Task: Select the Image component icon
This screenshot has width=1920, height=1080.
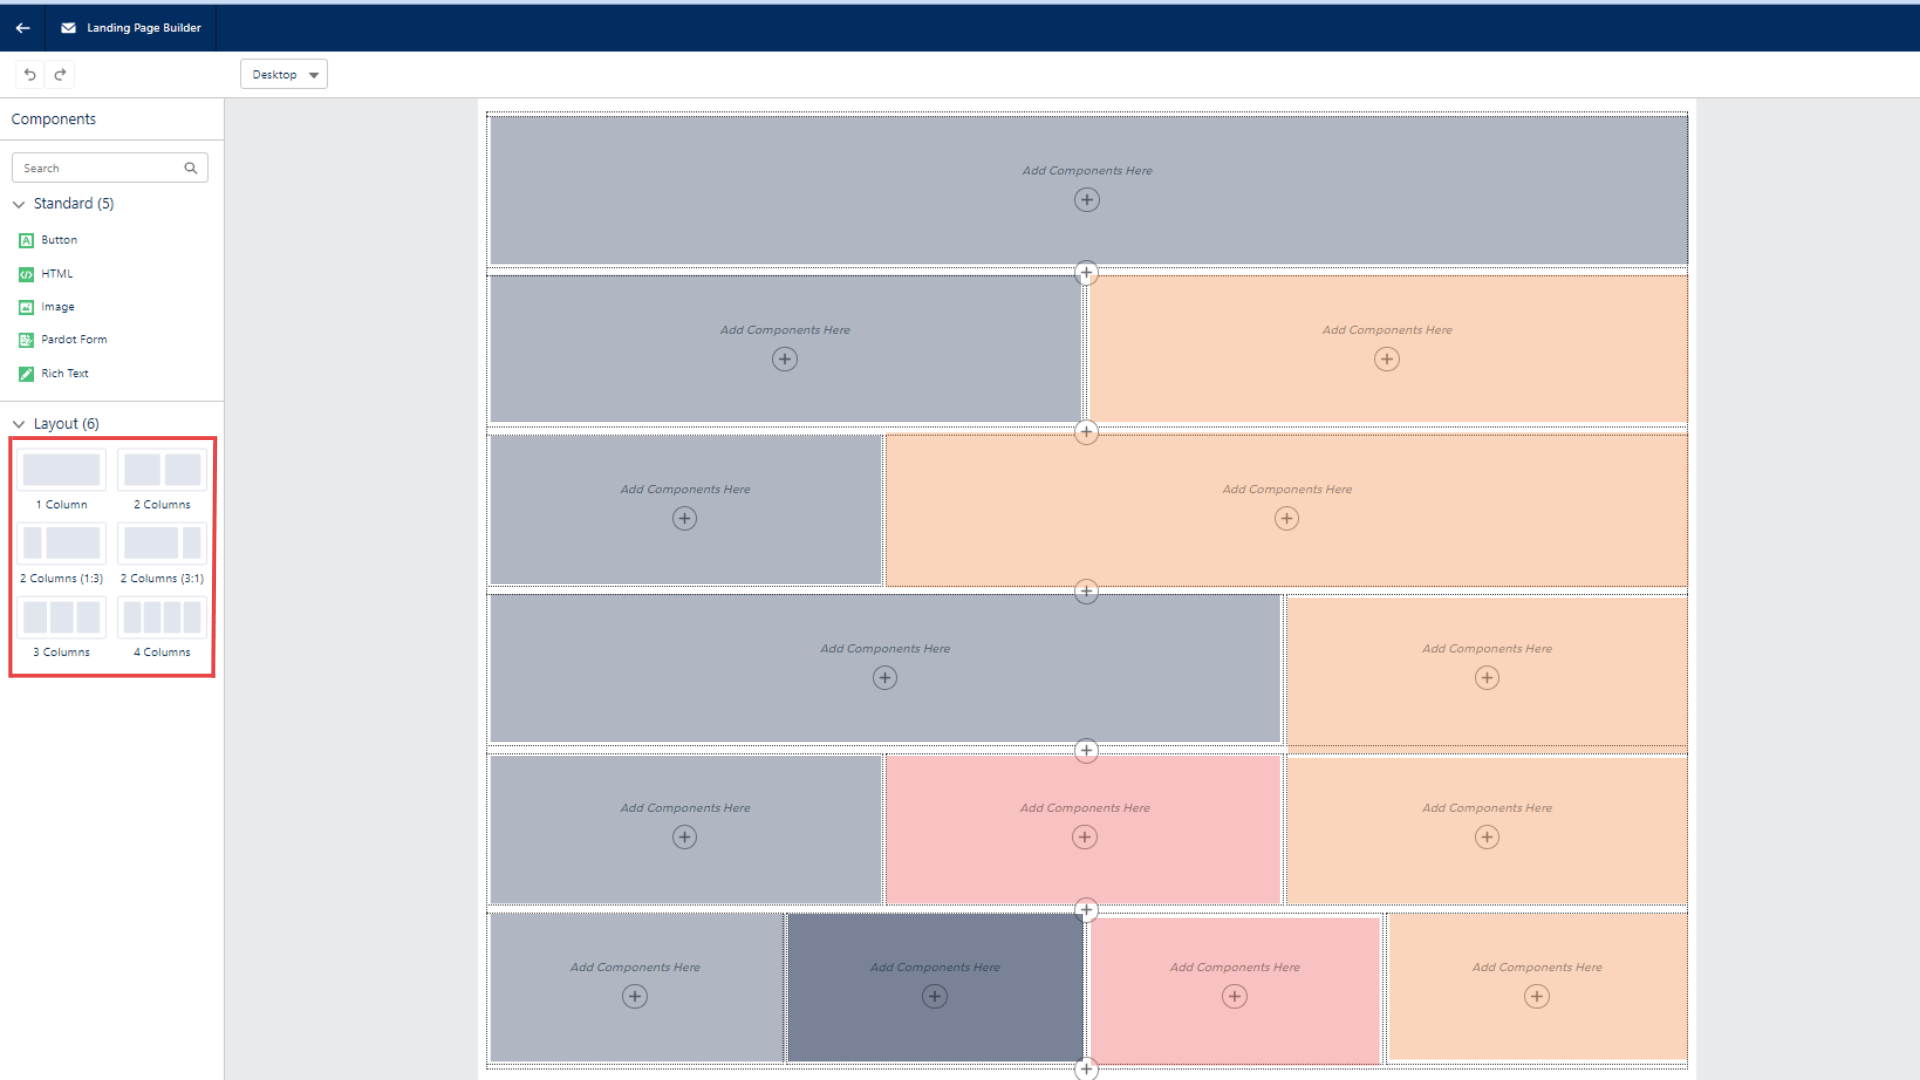Action: (x=26, y=307)
